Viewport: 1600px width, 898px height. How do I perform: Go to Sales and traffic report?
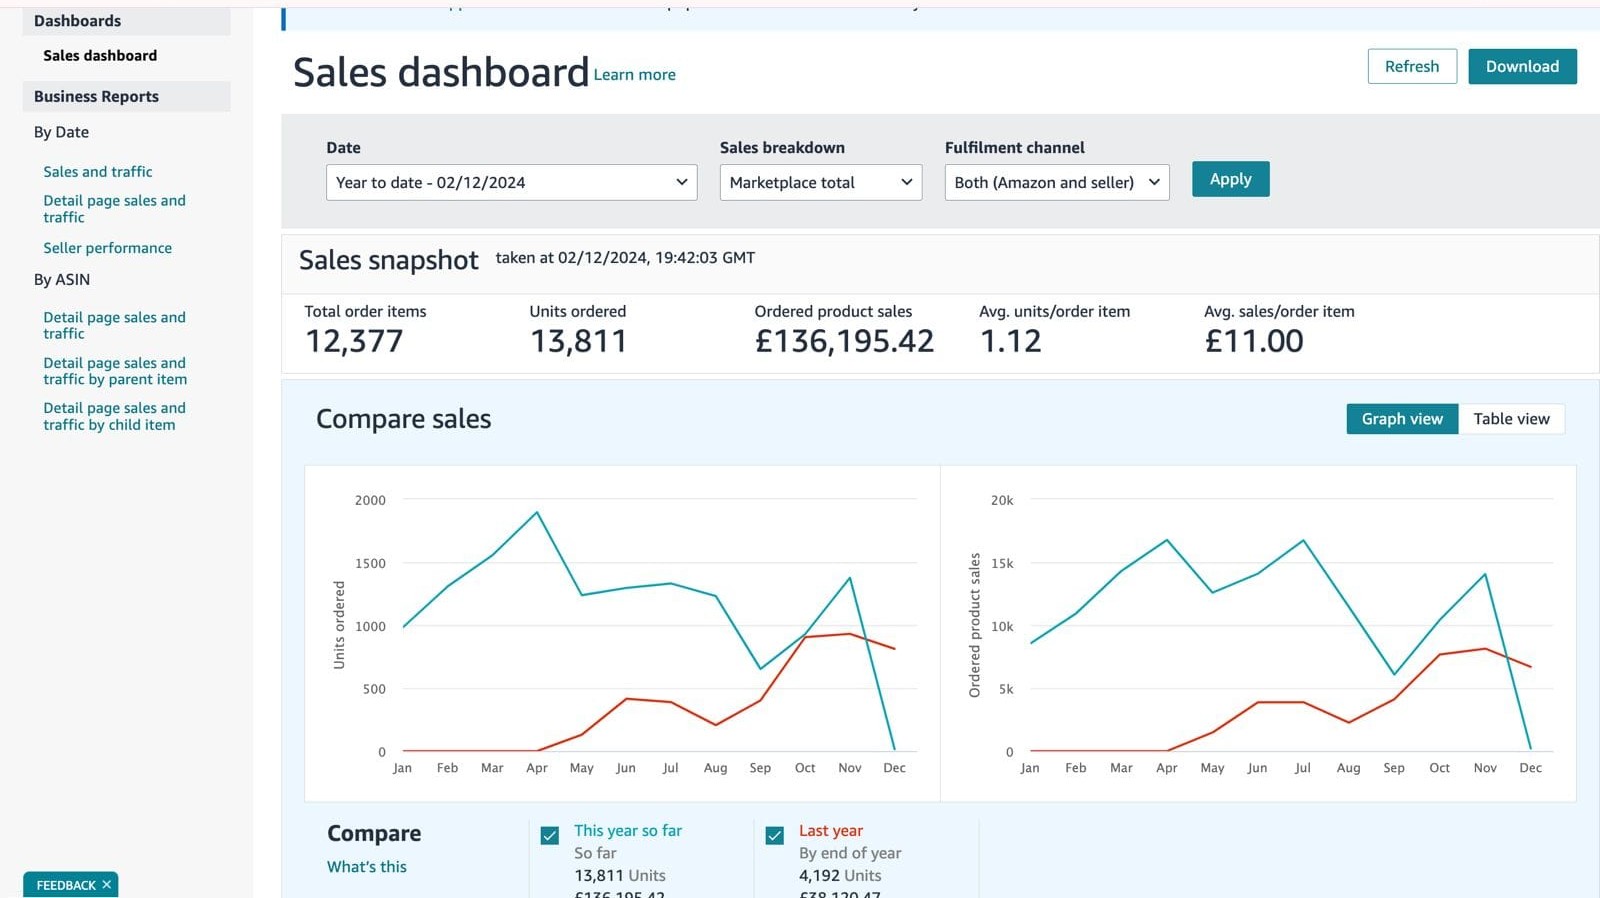coord(98,172)
